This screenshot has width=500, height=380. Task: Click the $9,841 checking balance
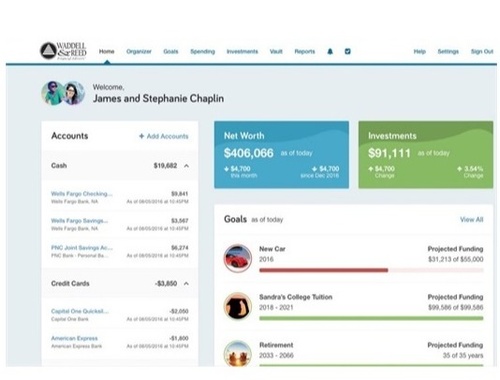(x=180, y=194)
